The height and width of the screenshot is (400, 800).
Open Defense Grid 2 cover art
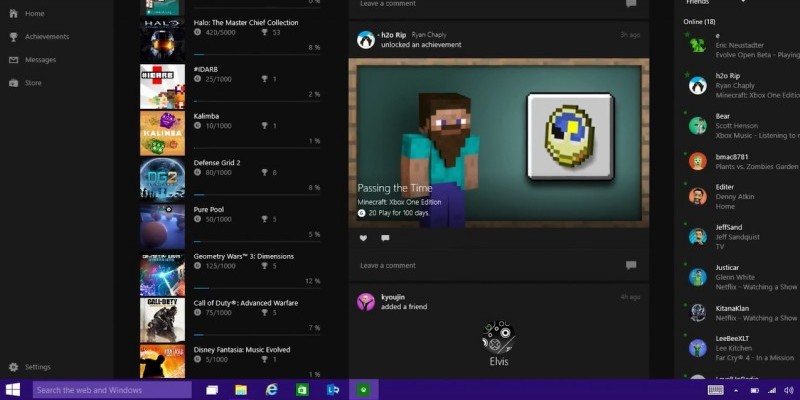162,180
